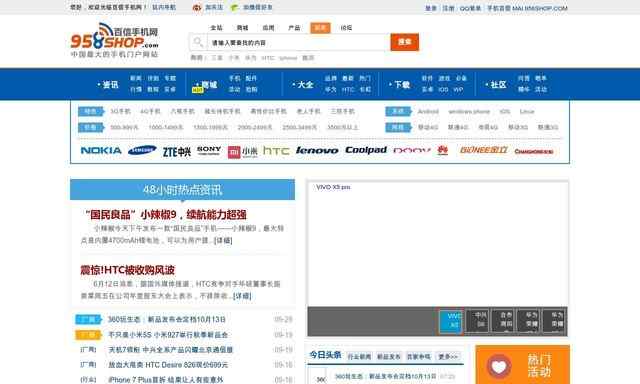
Task: Open headline 震惊!HTC被收购风波
Action: point(127,270)
